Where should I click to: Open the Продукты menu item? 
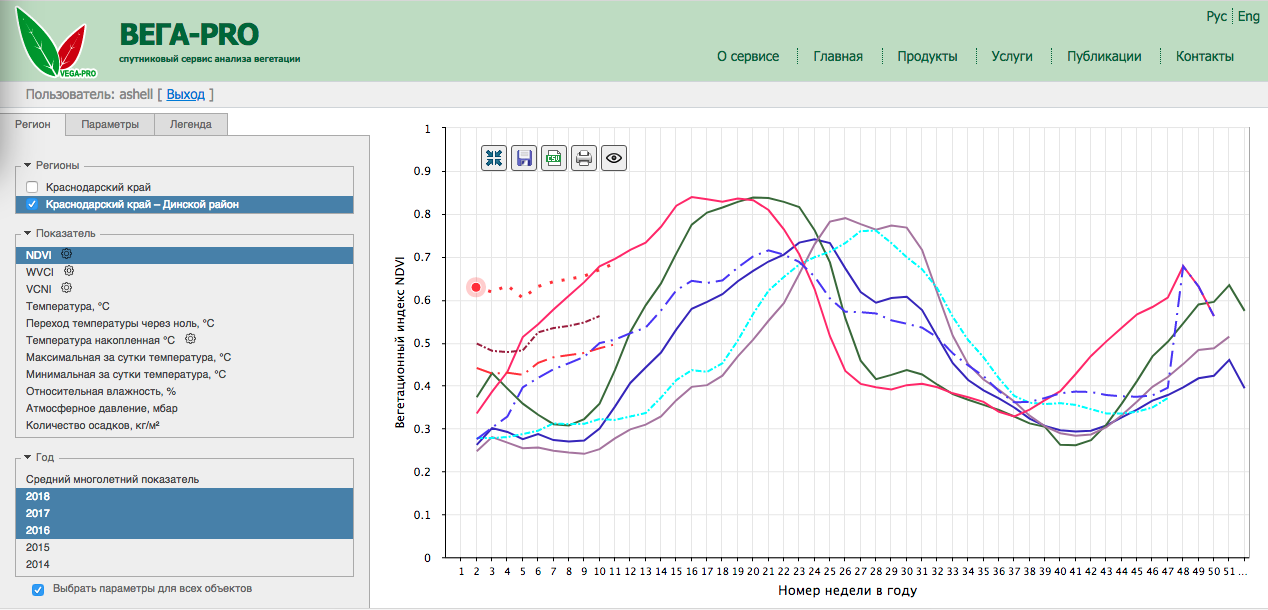[927, 56]
